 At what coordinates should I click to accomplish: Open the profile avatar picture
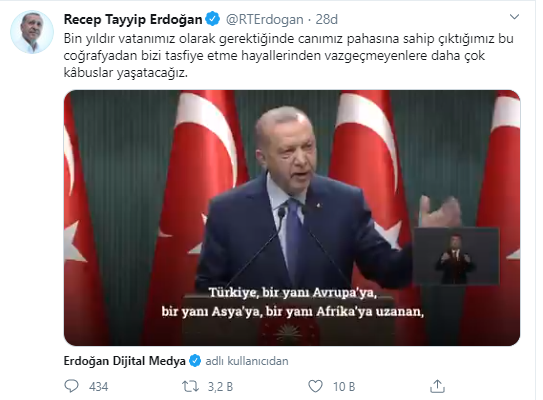[32, 32]
